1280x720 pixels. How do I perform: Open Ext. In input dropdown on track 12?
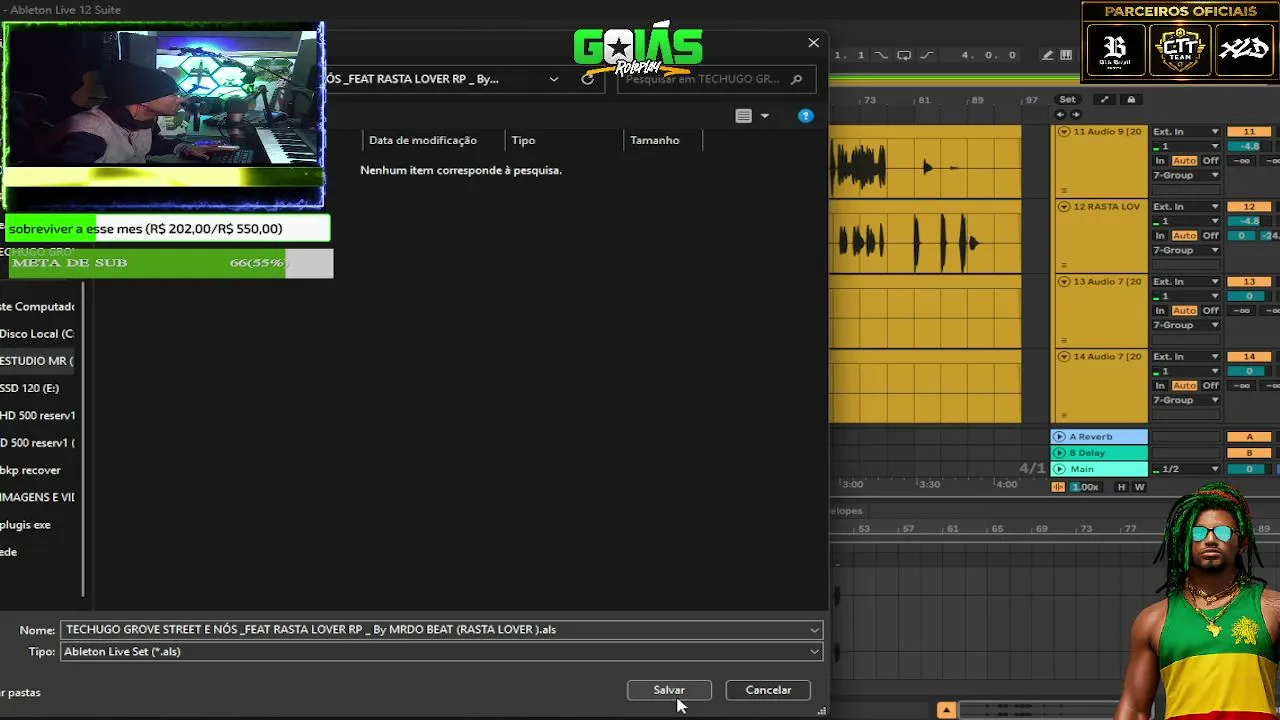click(1186, 207)
